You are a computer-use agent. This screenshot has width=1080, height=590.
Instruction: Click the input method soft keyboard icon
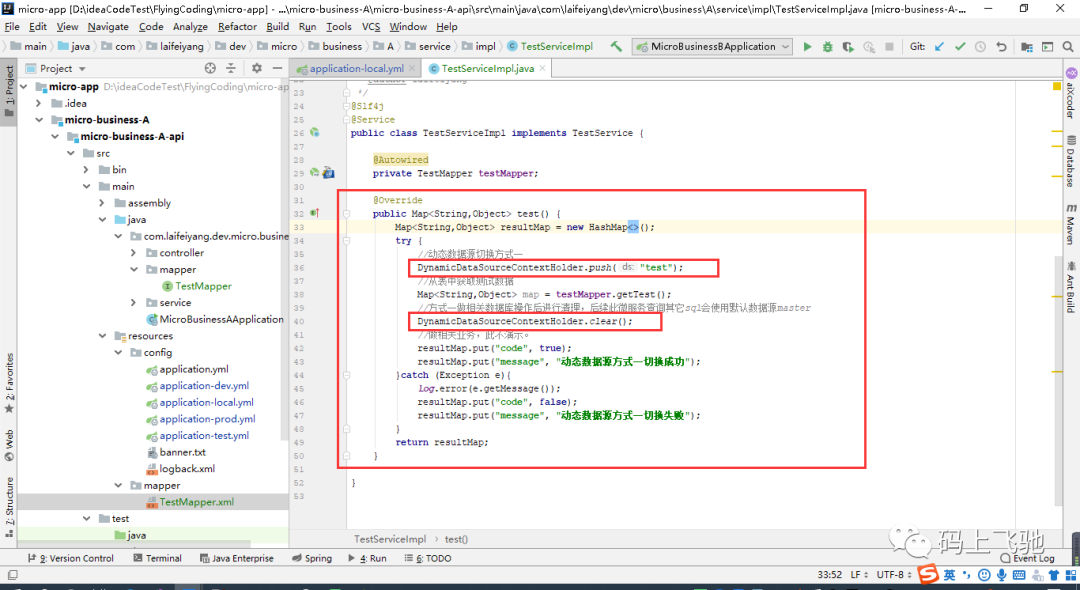[x=1019, y=575]
